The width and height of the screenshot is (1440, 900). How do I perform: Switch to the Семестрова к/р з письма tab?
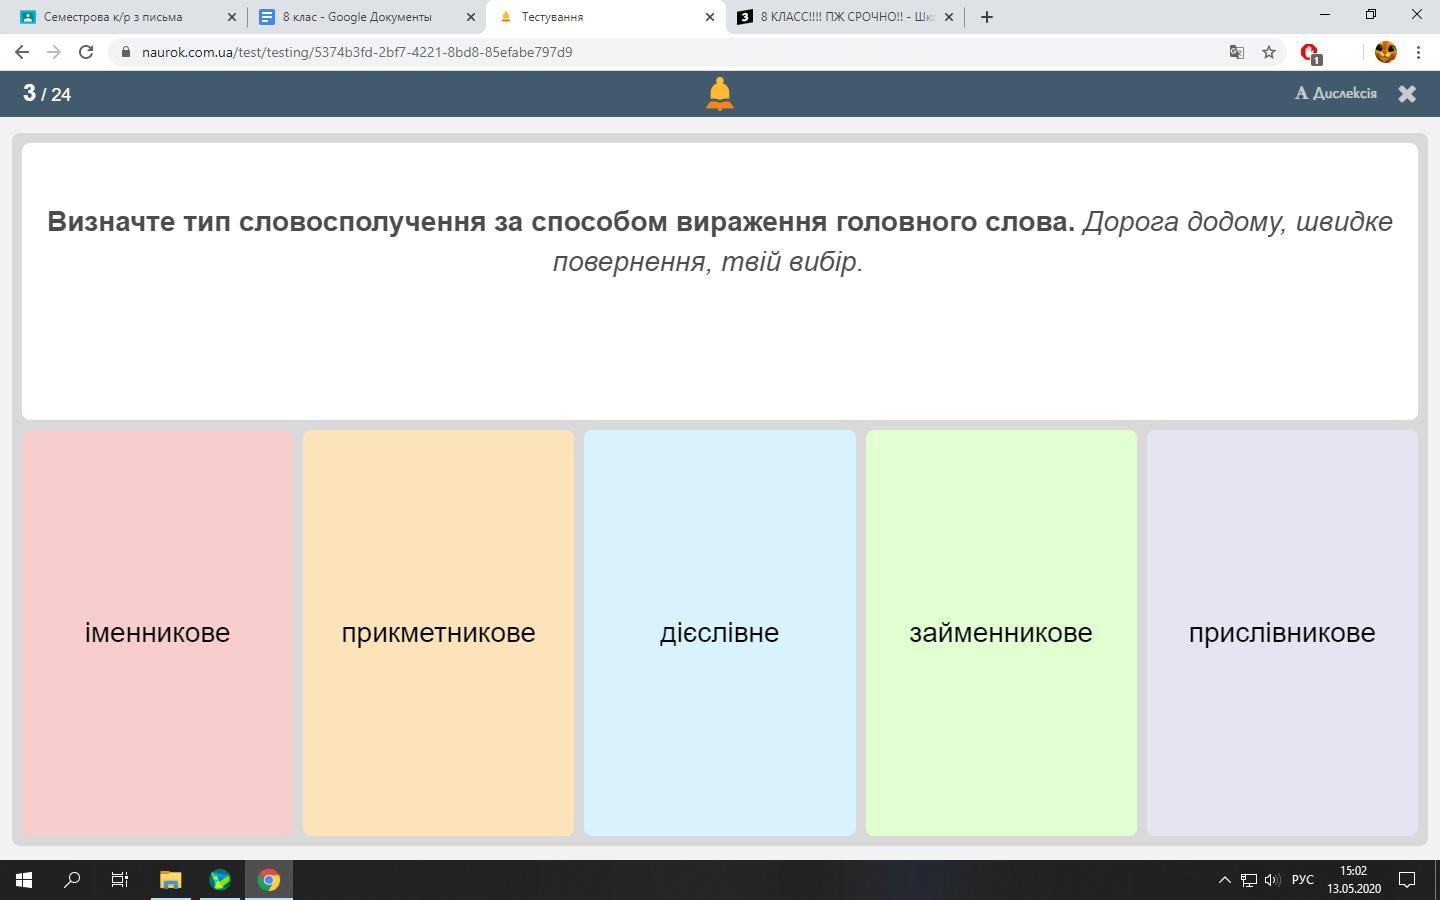[113, 17]
